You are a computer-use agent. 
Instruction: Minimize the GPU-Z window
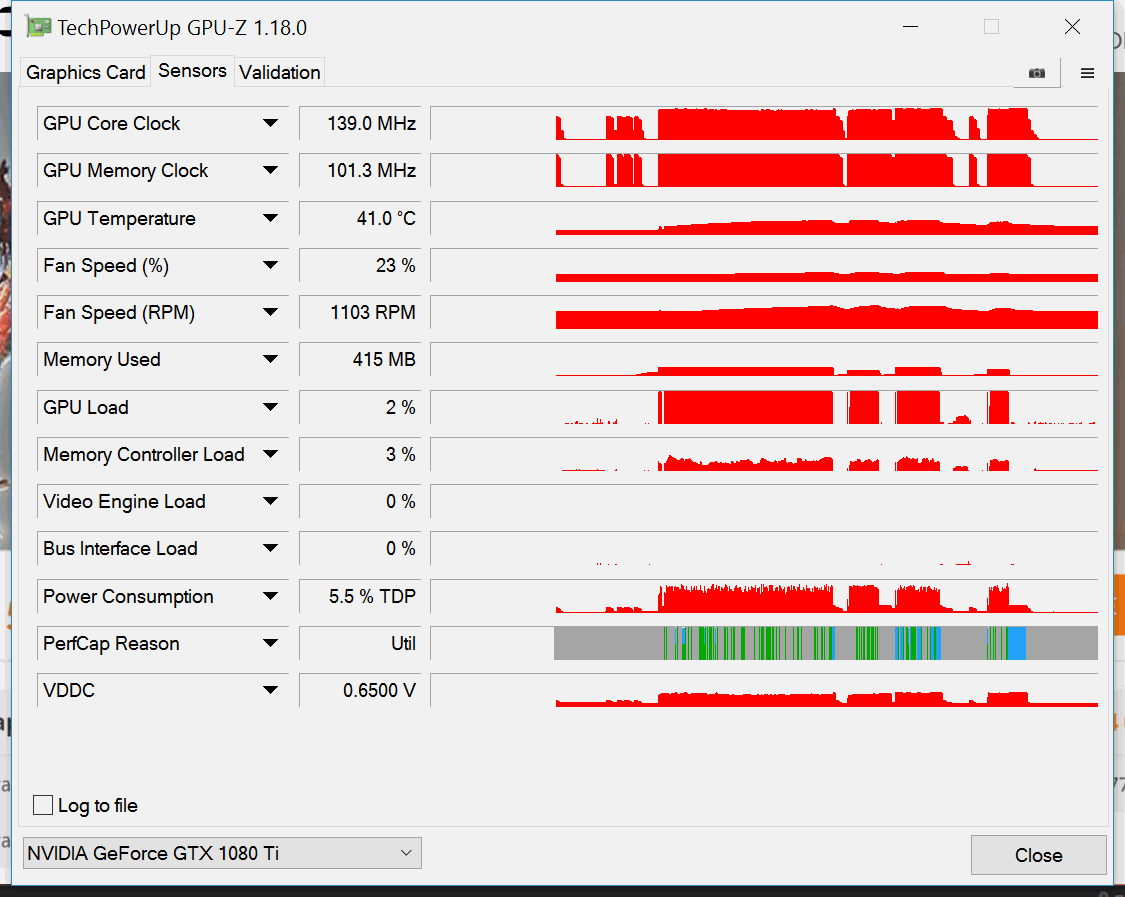coord(910,27)
